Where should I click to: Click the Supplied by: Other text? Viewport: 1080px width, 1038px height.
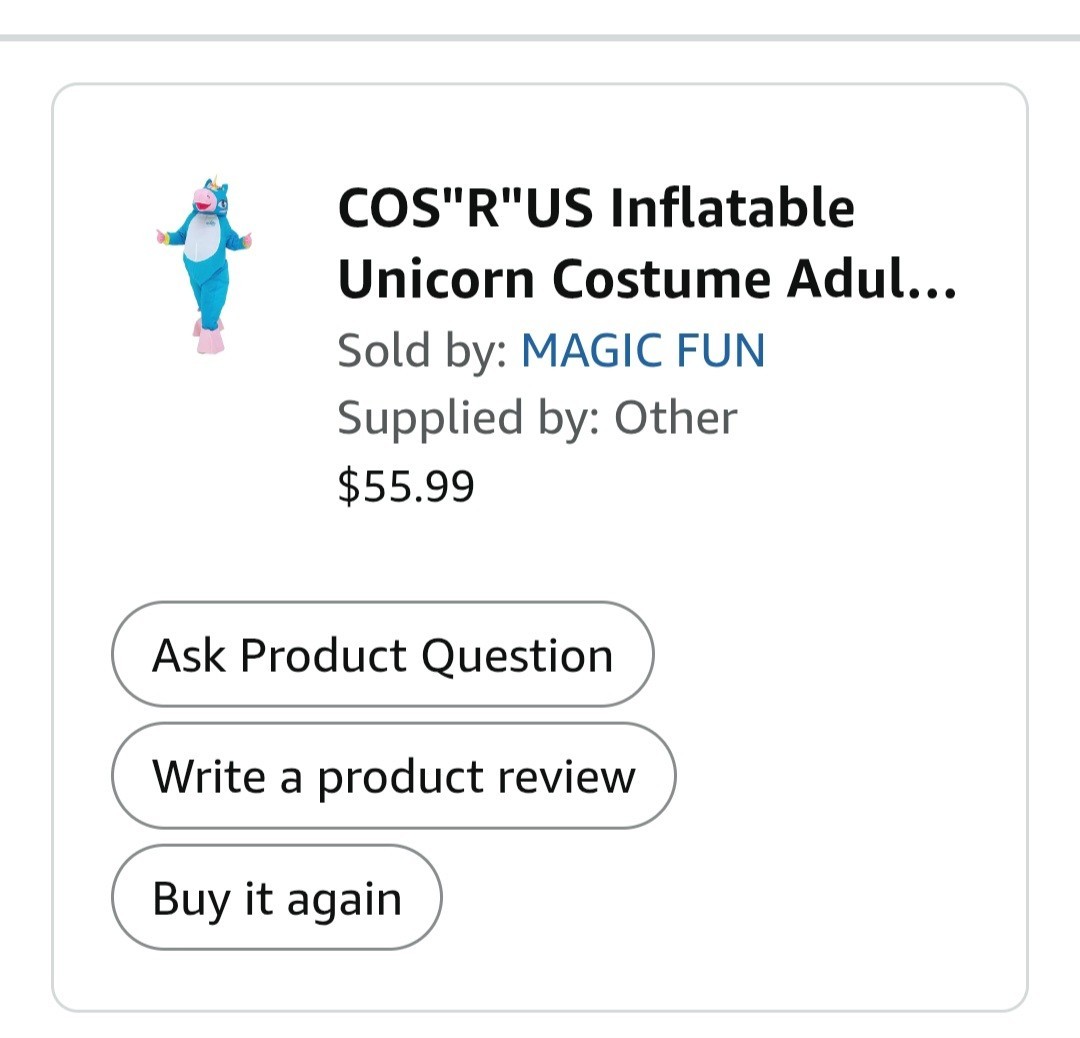(x=537, y=418)
